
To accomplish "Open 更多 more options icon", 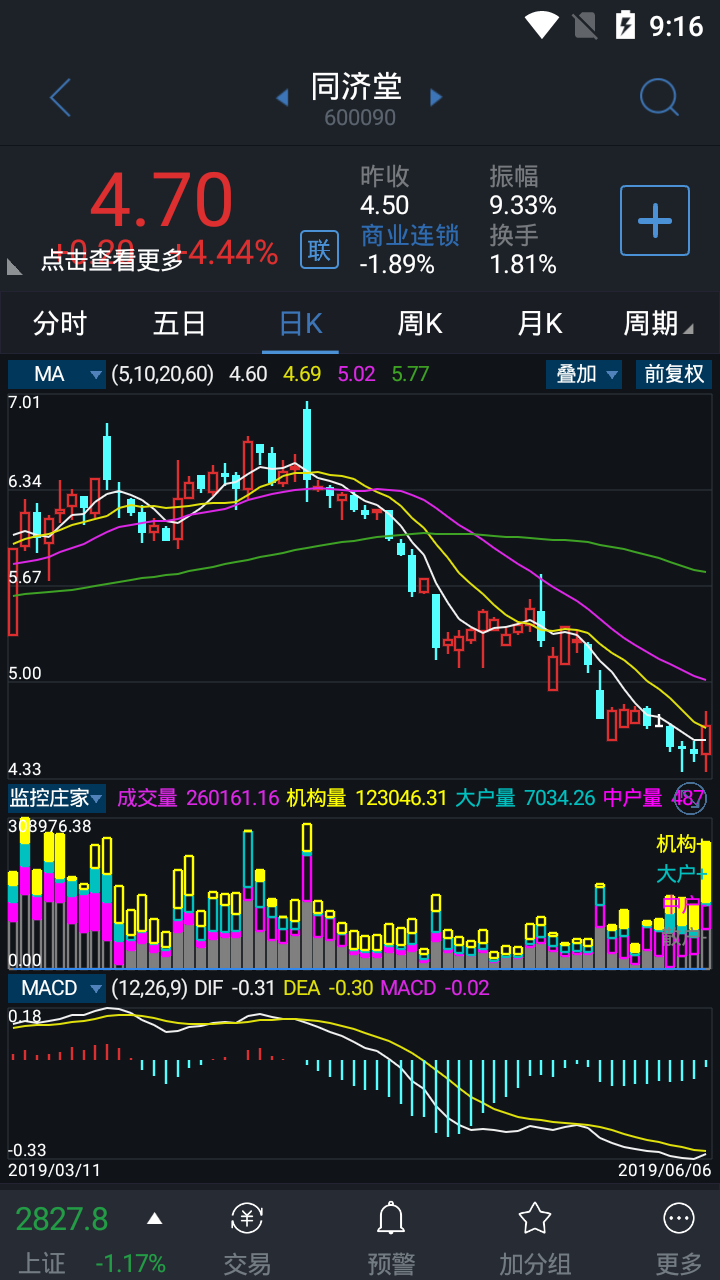I will (679, 1218).
